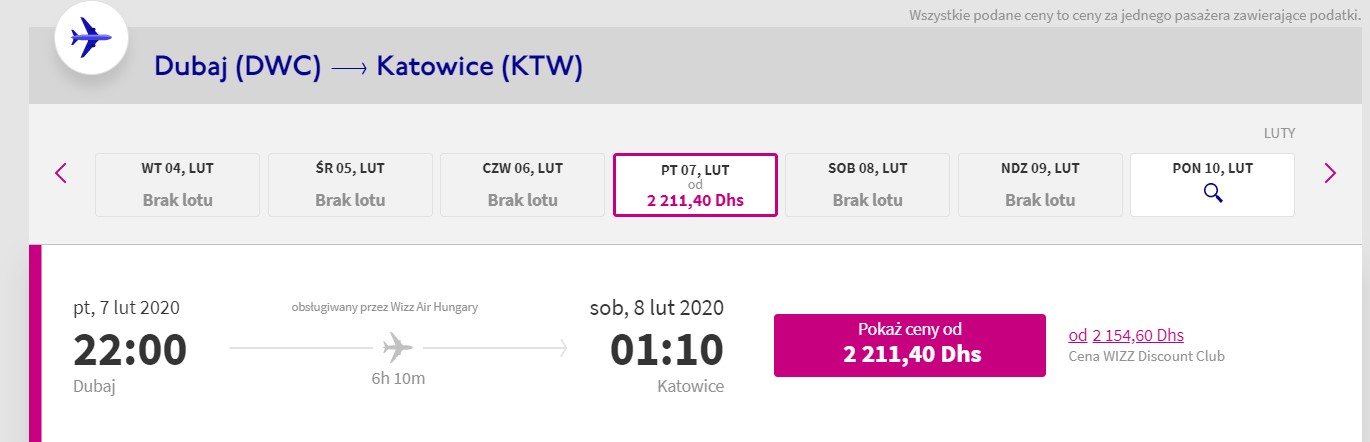Click the gray plane icon above 6h 10m

pyautogui.click(x=398, y=348)
